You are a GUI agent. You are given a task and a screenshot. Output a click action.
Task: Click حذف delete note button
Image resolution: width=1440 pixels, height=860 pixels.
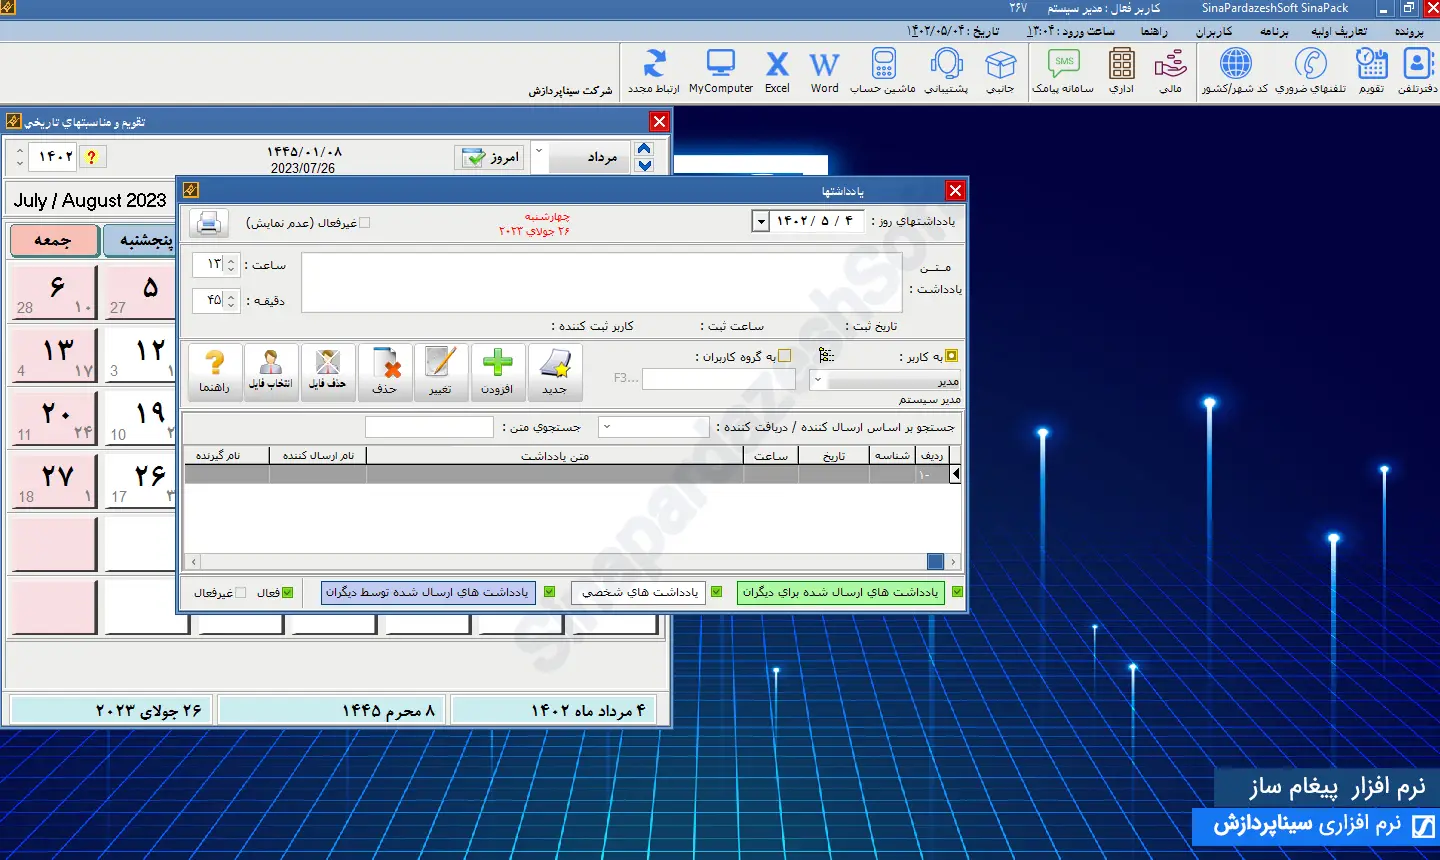point(385,372)
